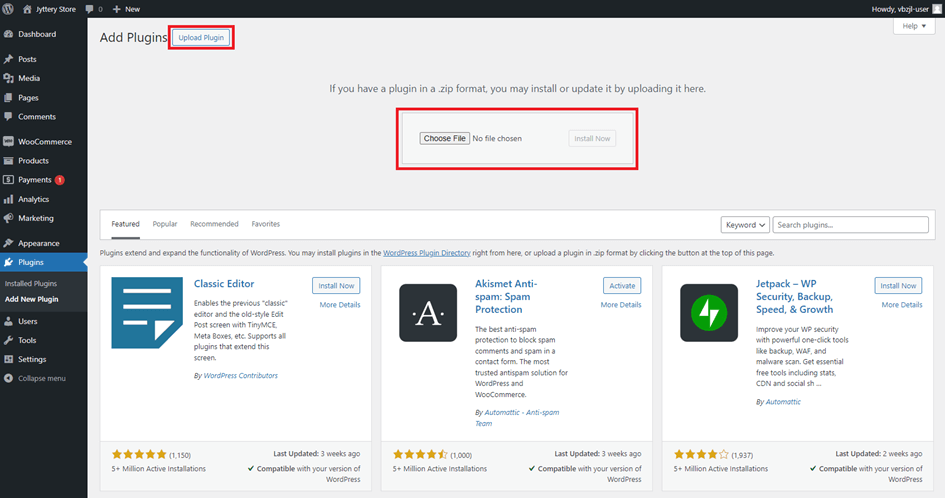This screenshot has width=945, height=498.
Task: Click the Pages icon in sidebar
Action: point(8,98)
